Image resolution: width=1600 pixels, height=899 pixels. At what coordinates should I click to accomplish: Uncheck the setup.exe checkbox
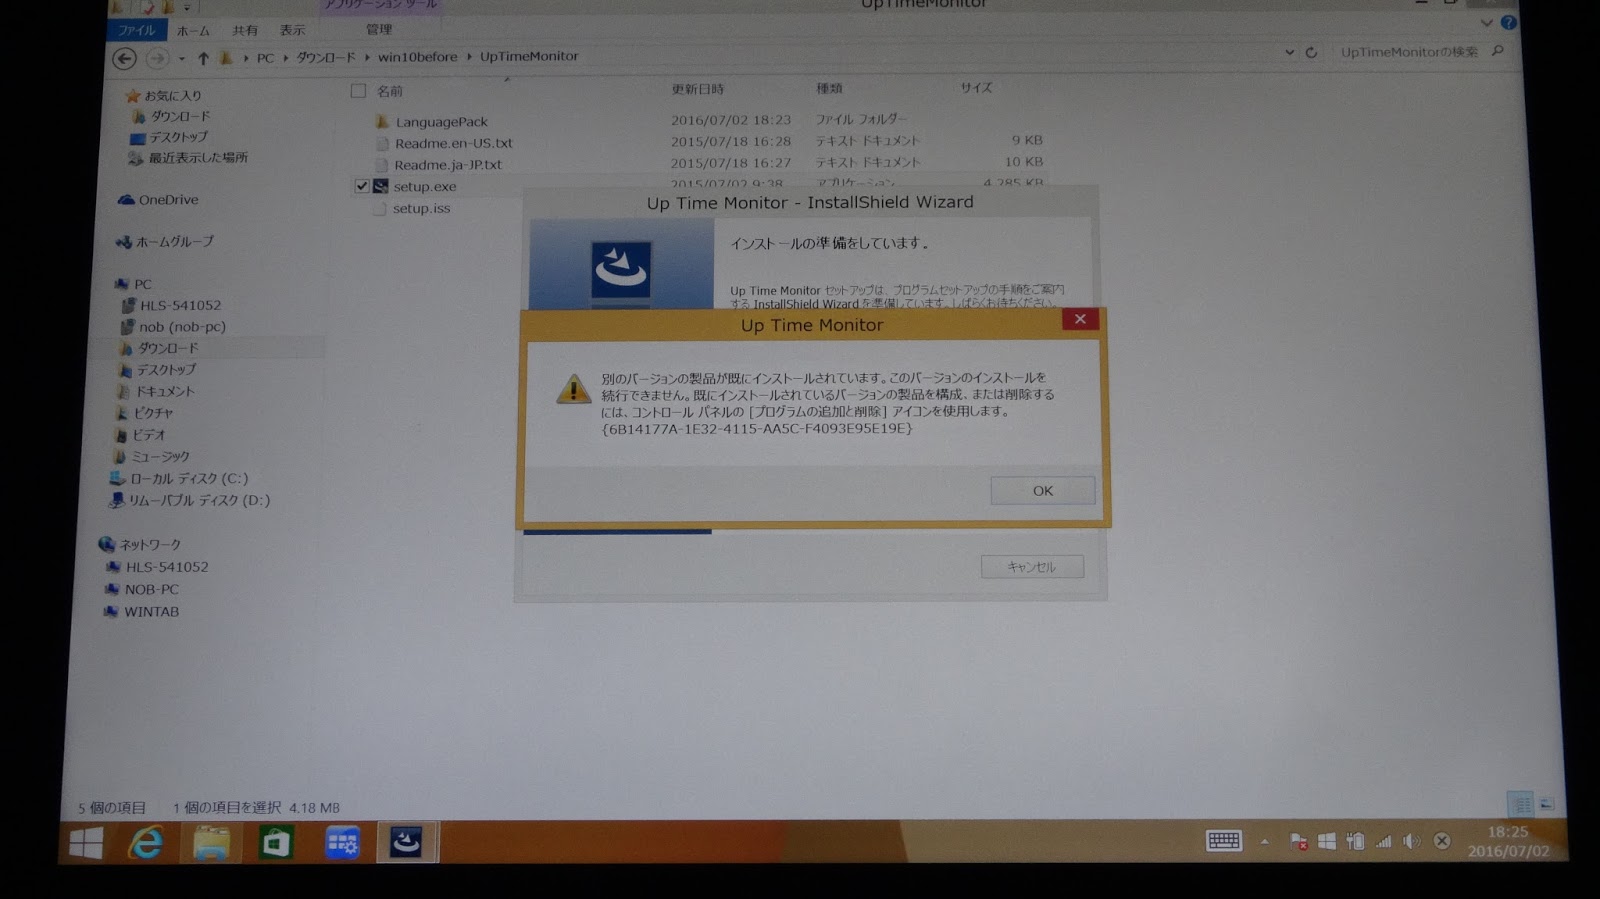tap(361, 186)
